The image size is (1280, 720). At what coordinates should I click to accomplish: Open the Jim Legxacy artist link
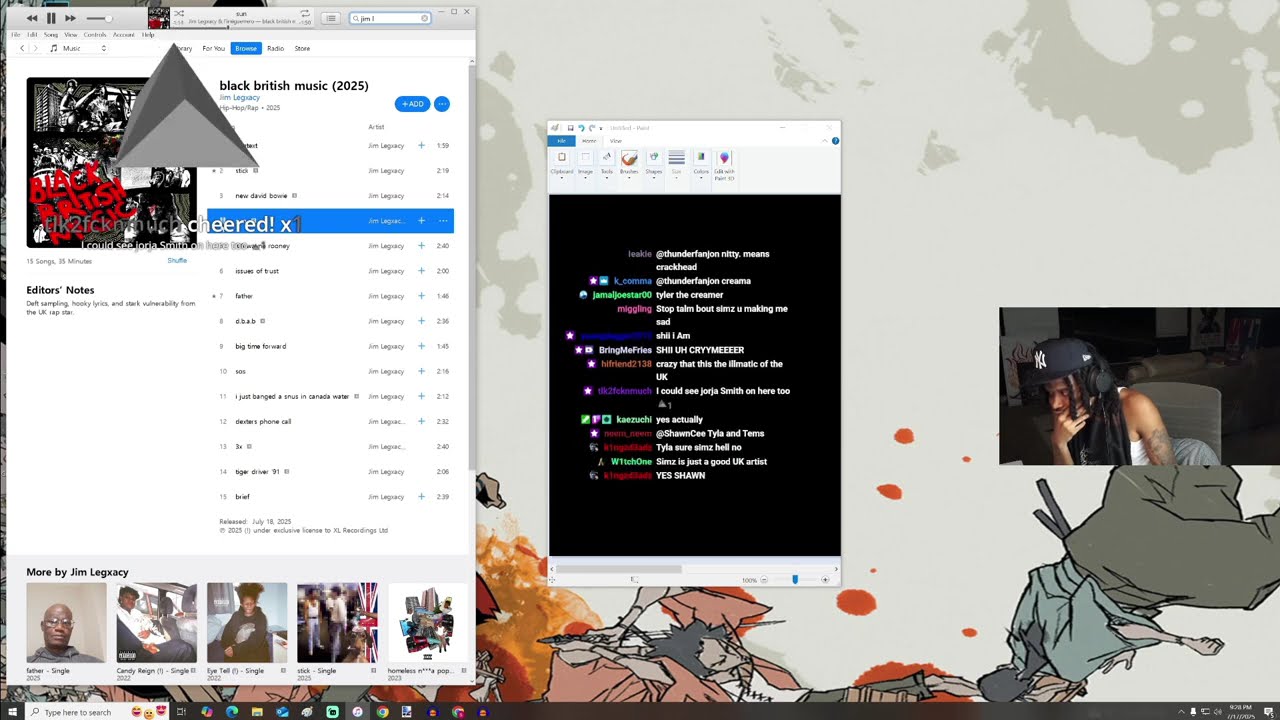(239, 97)
